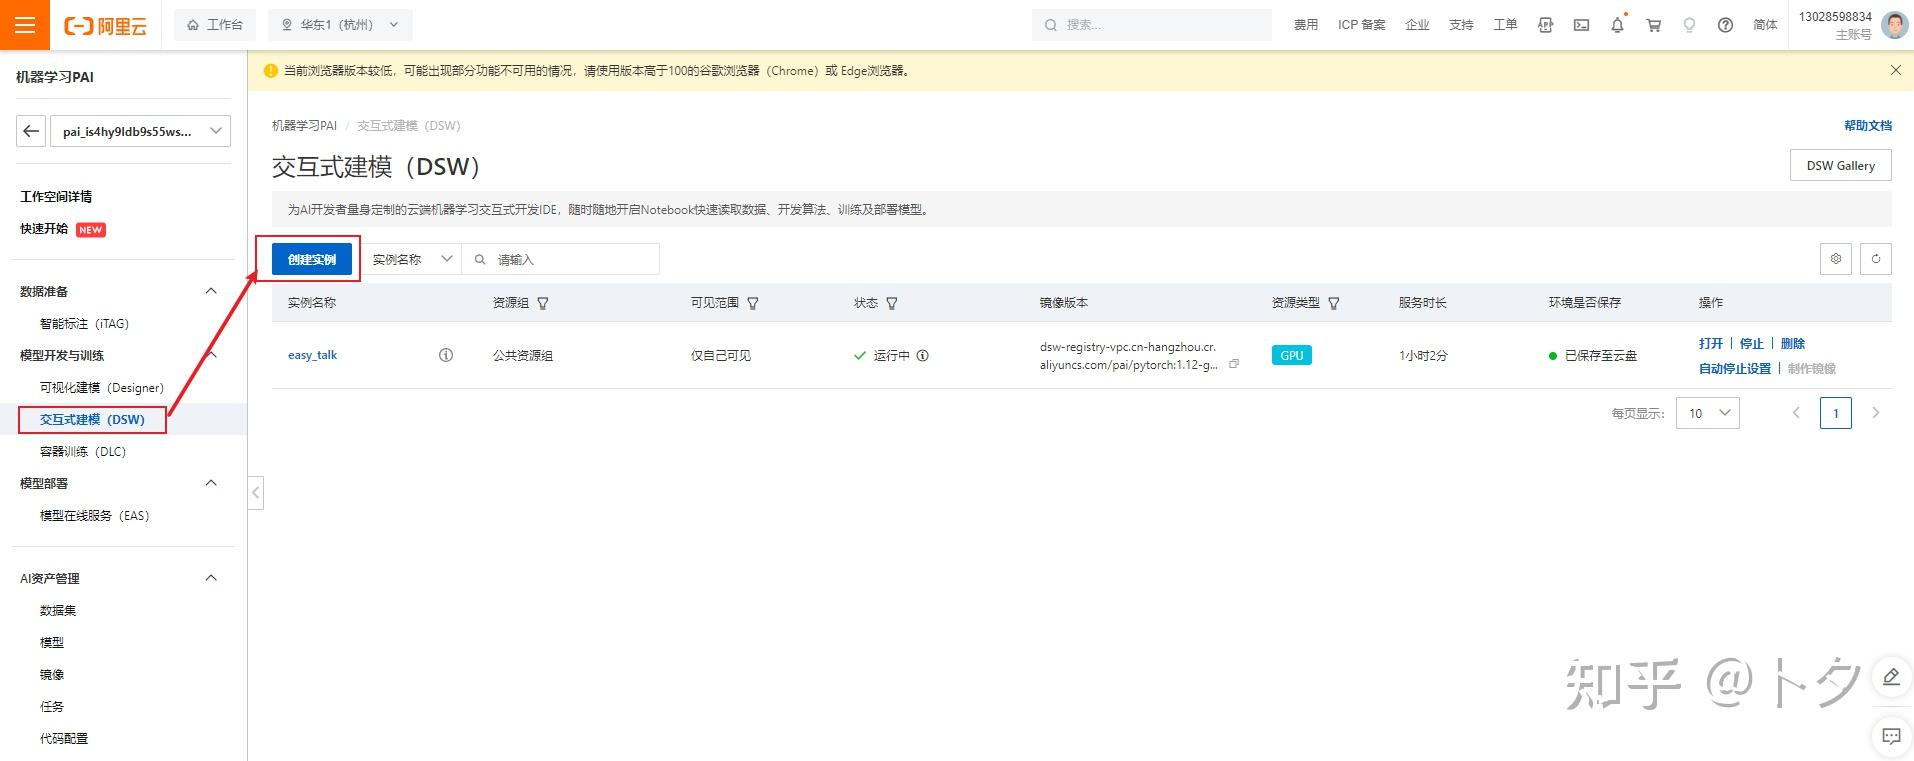Screen dimensions: 1914x761
Task: Click the 创建实例 button
Action: click(x=312, y=259)
